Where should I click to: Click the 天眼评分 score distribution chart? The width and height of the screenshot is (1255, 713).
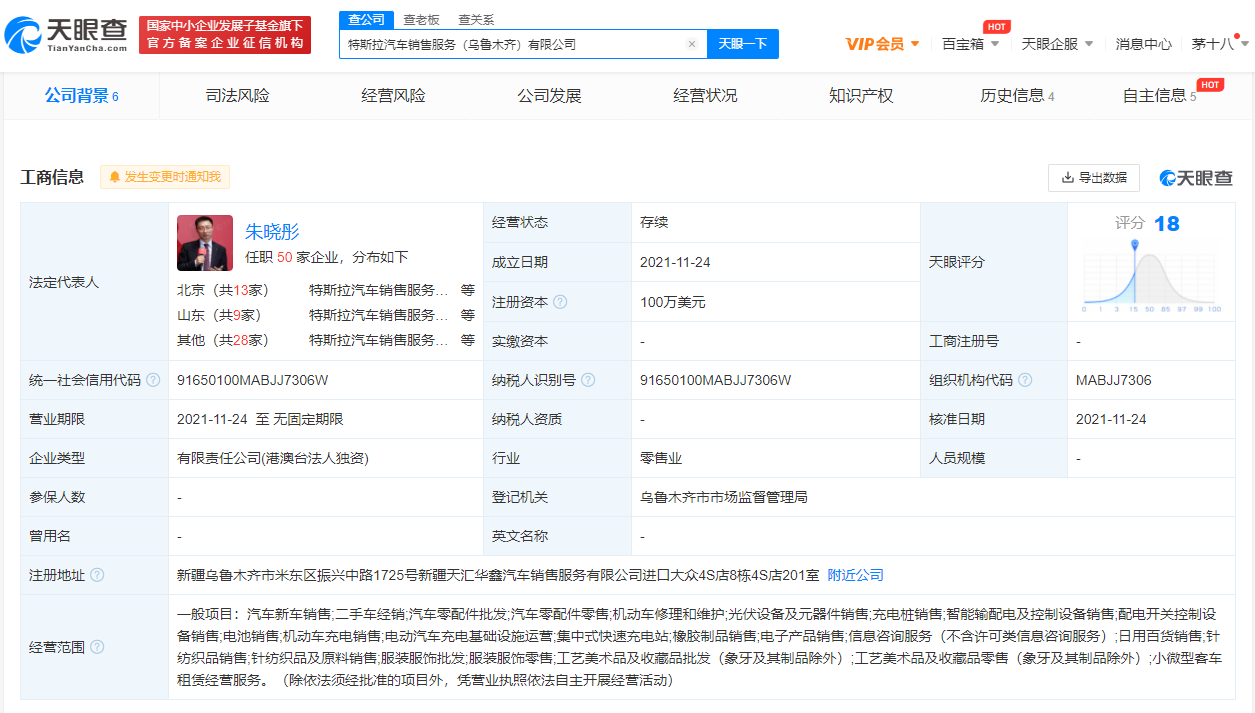pyautogui.click(x=1150, y=275)
